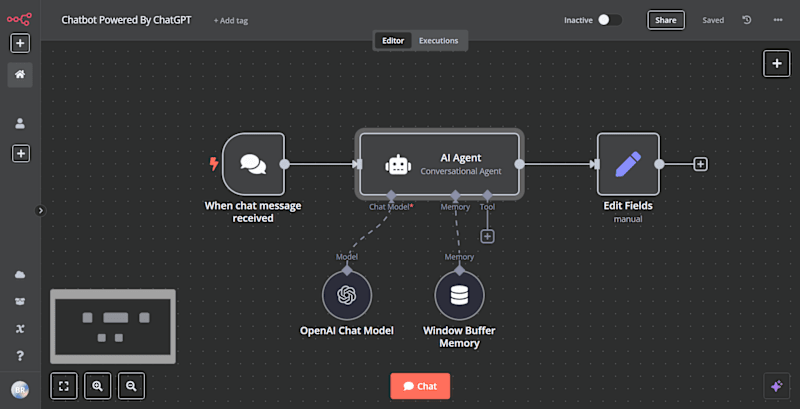
Task: Open the workflow history clock icon
Action: pos(746,20)
